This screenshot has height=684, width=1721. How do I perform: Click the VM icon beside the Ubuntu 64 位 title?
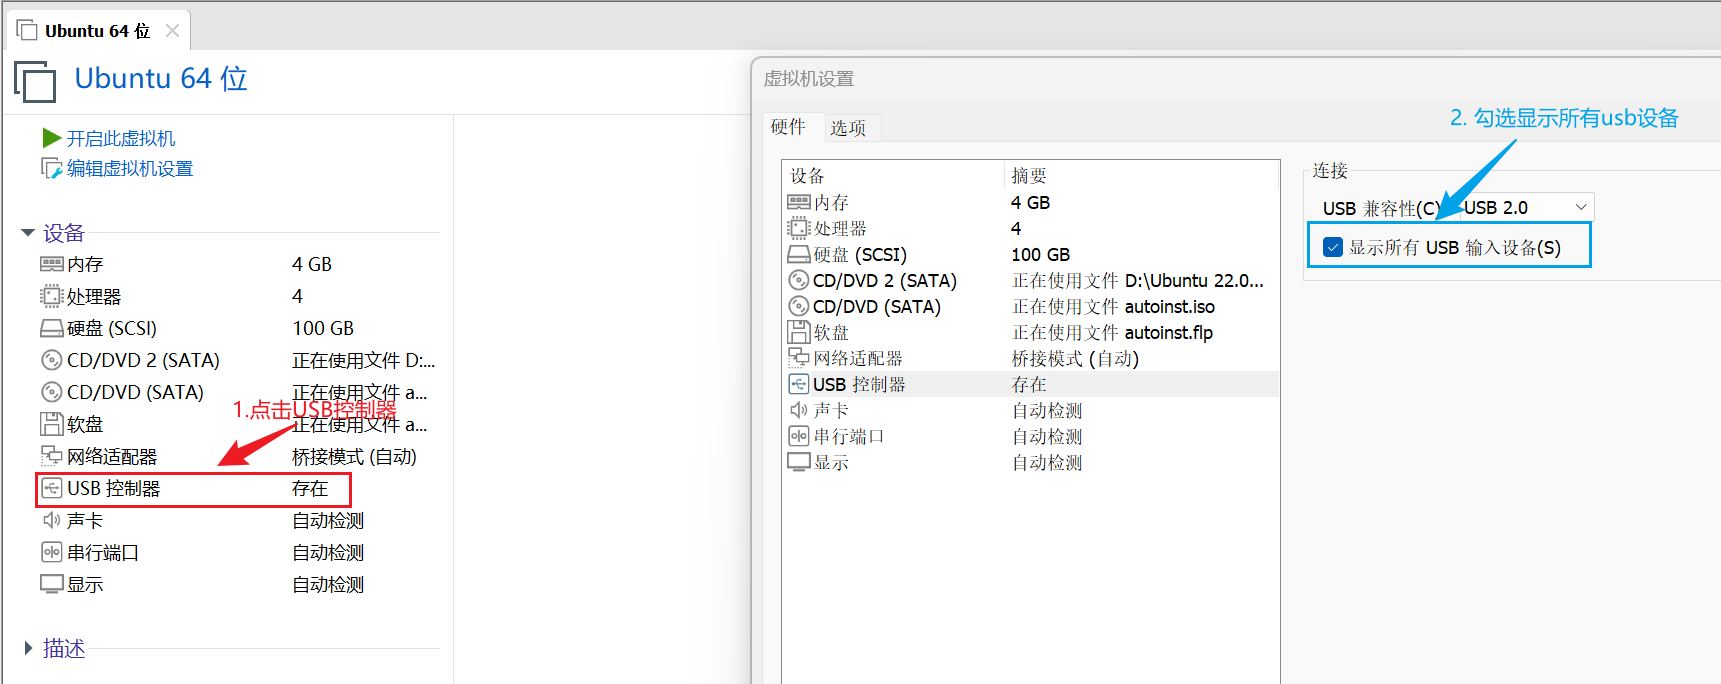(x=35, y=81)
